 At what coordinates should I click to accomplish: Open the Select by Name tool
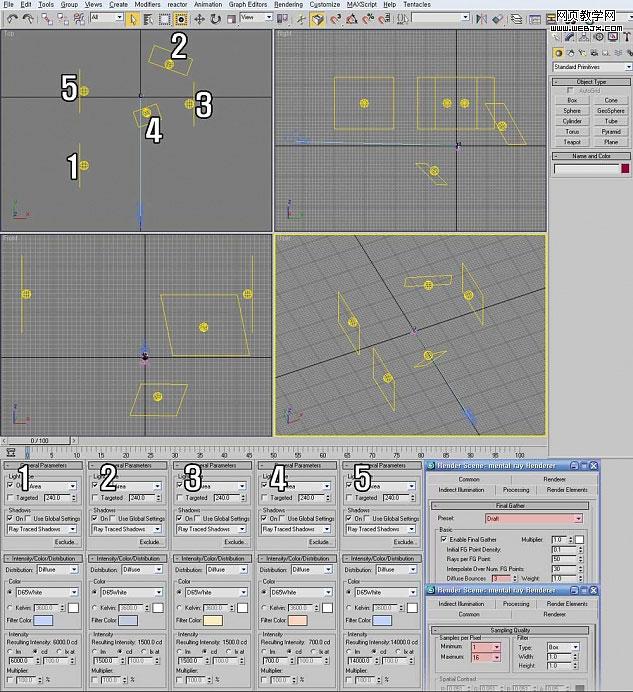coord(148,19)
